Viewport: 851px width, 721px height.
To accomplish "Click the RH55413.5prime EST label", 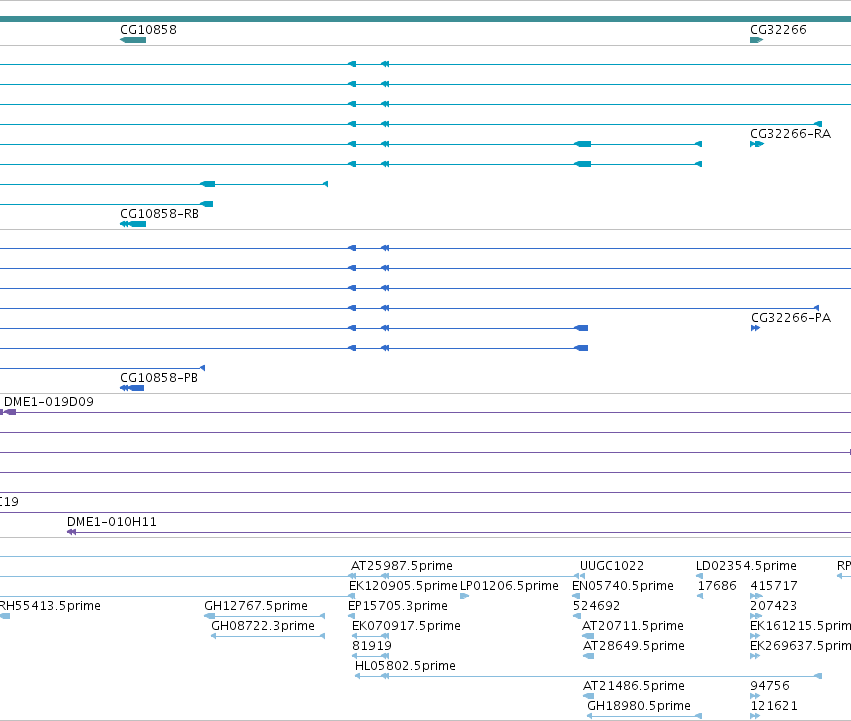I will pyautogui.click(x=50, y=606).
